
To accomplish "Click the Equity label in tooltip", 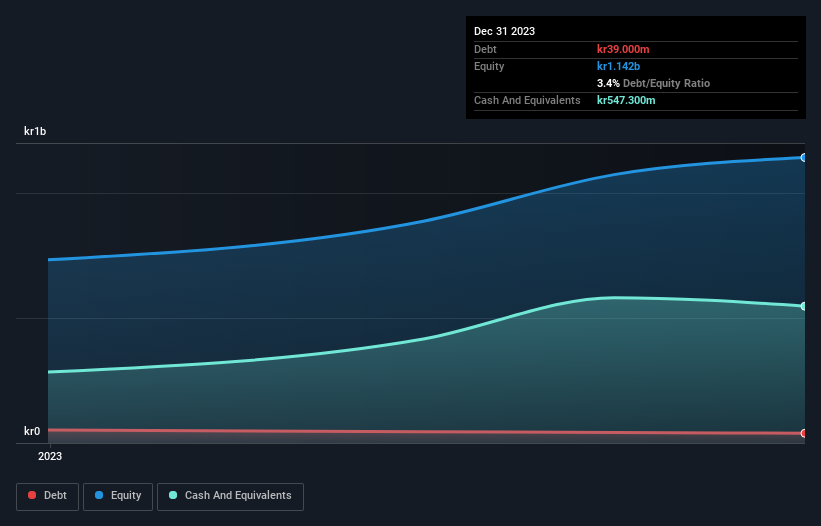I will [489, 66].
